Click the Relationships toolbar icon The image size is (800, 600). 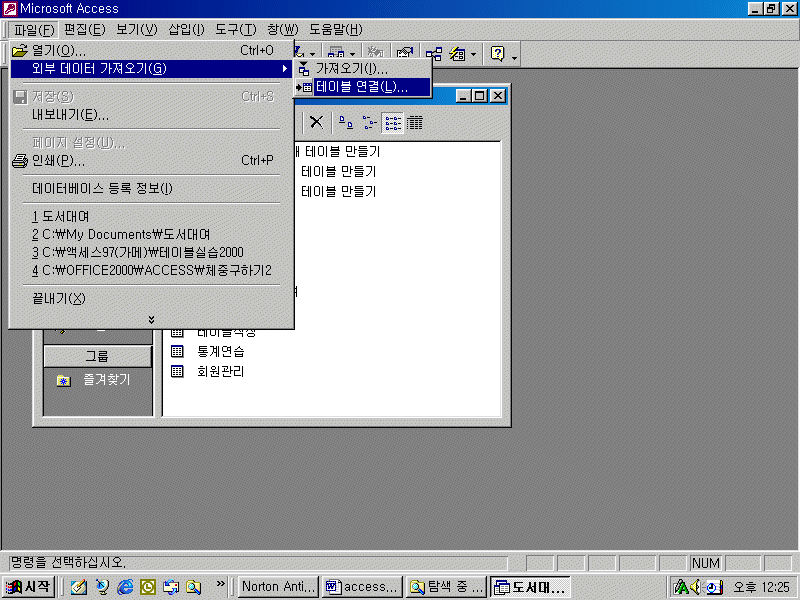click(x=434, y=54)
